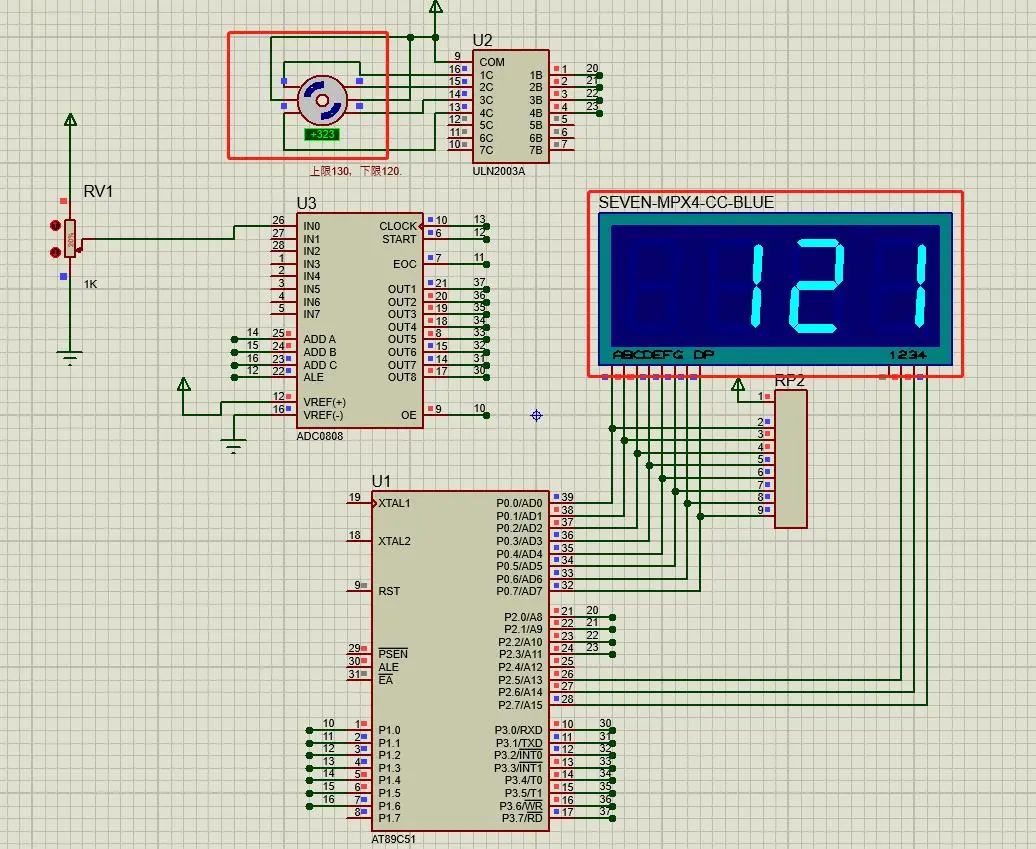This screenshot has height=849, width=1036.
Task: Click the P2.0/A8 pin label
Action: point(523,617)
